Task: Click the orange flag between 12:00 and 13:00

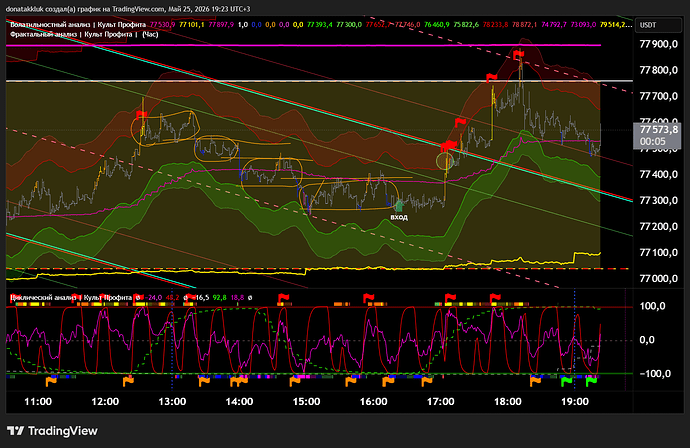Action: pos(128,381)
